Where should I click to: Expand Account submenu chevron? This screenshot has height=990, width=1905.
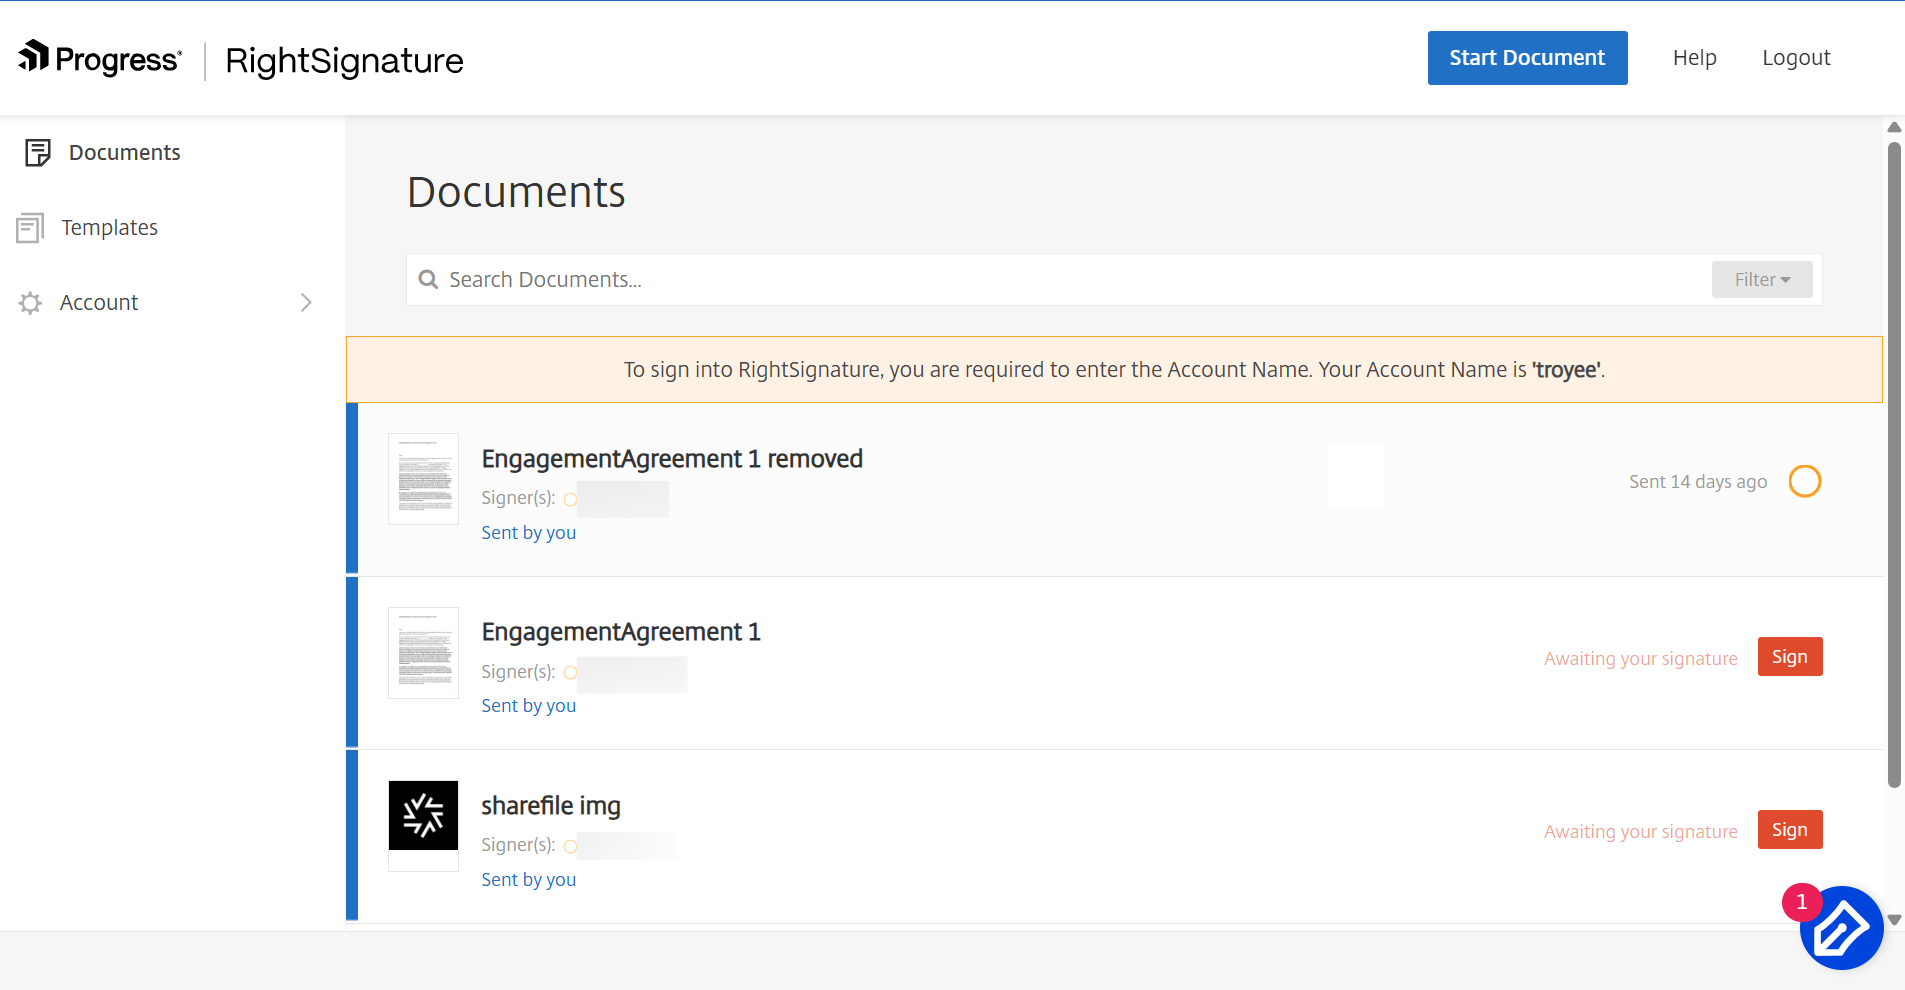point(306,302)
